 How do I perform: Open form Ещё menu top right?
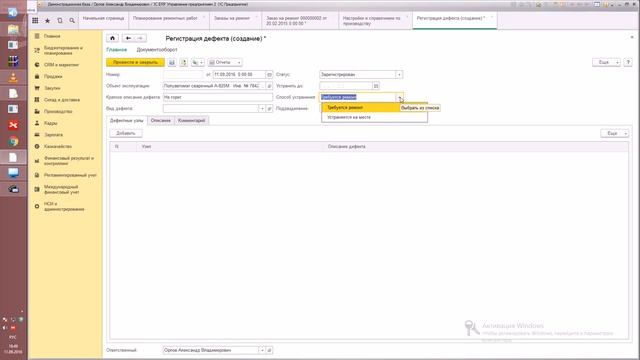pos(606,62)
